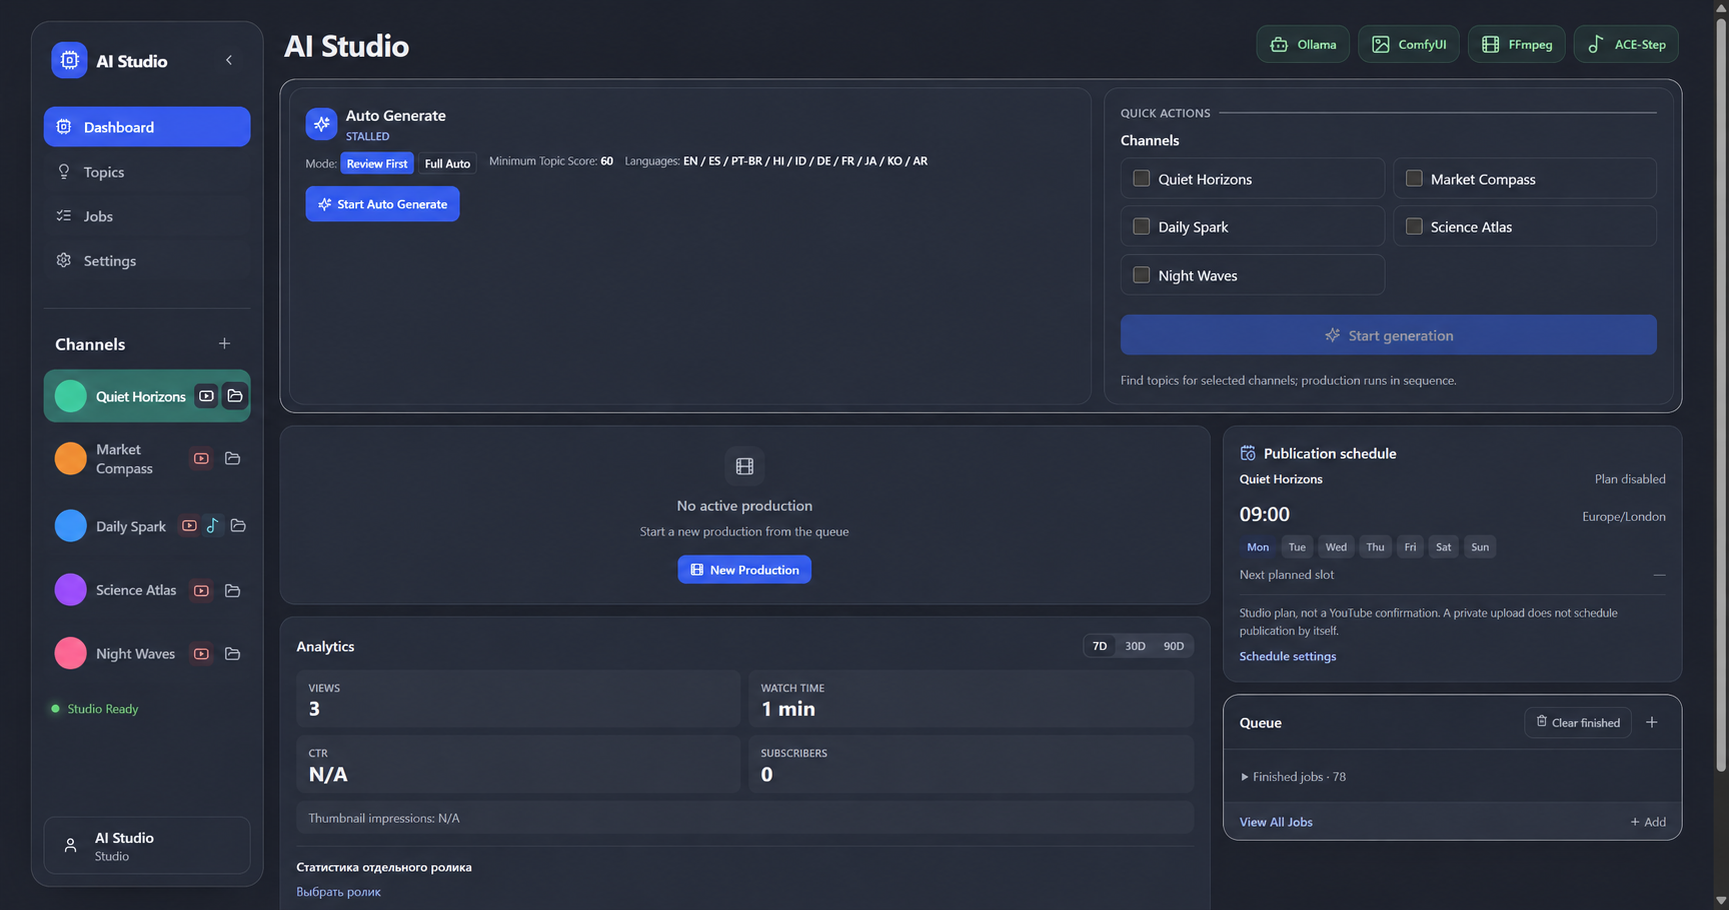
Task: Click the Ollama status badge
Action: (1303, 44)
